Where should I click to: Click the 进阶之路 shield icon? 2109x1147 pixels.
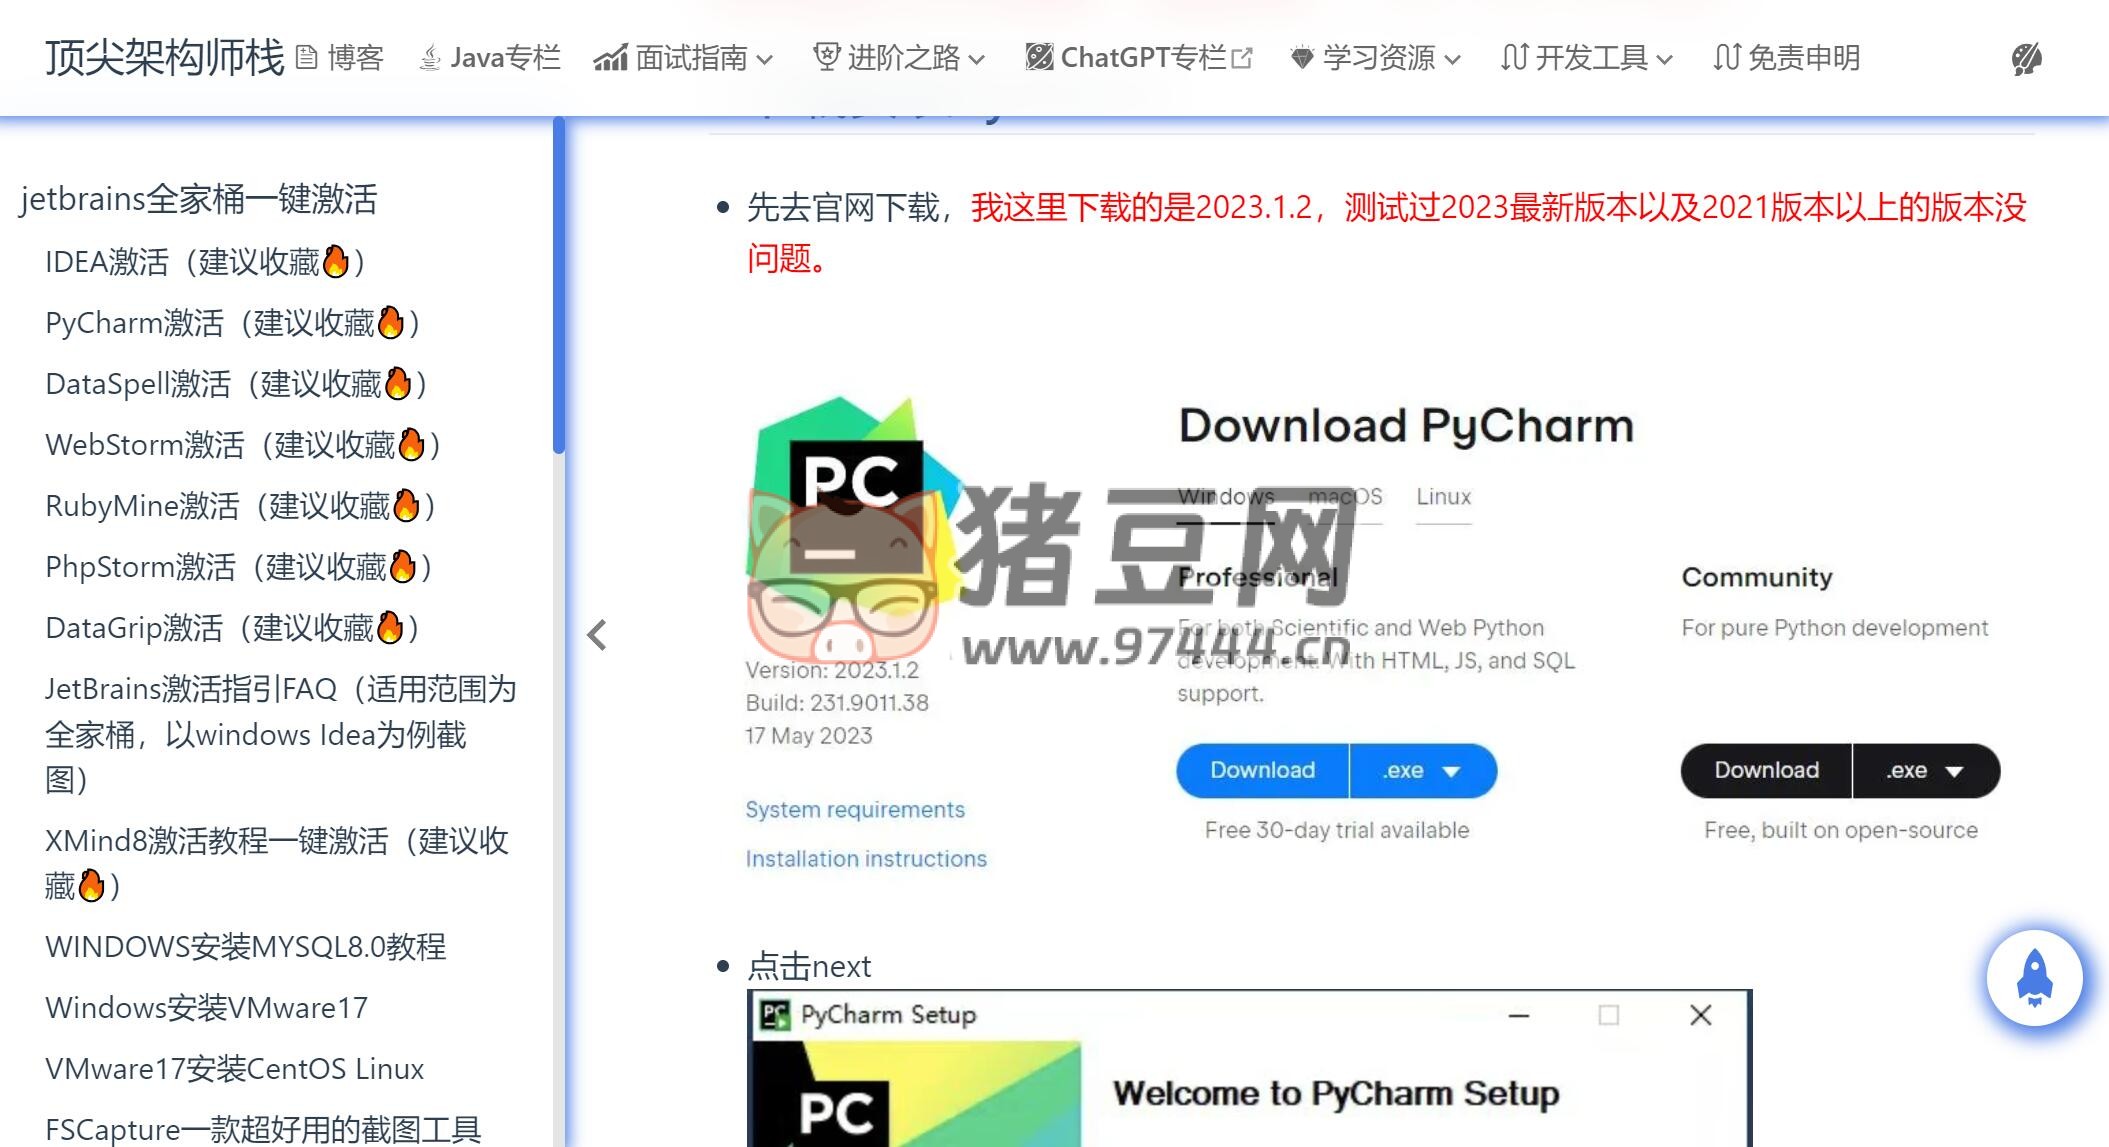[826, 58]
